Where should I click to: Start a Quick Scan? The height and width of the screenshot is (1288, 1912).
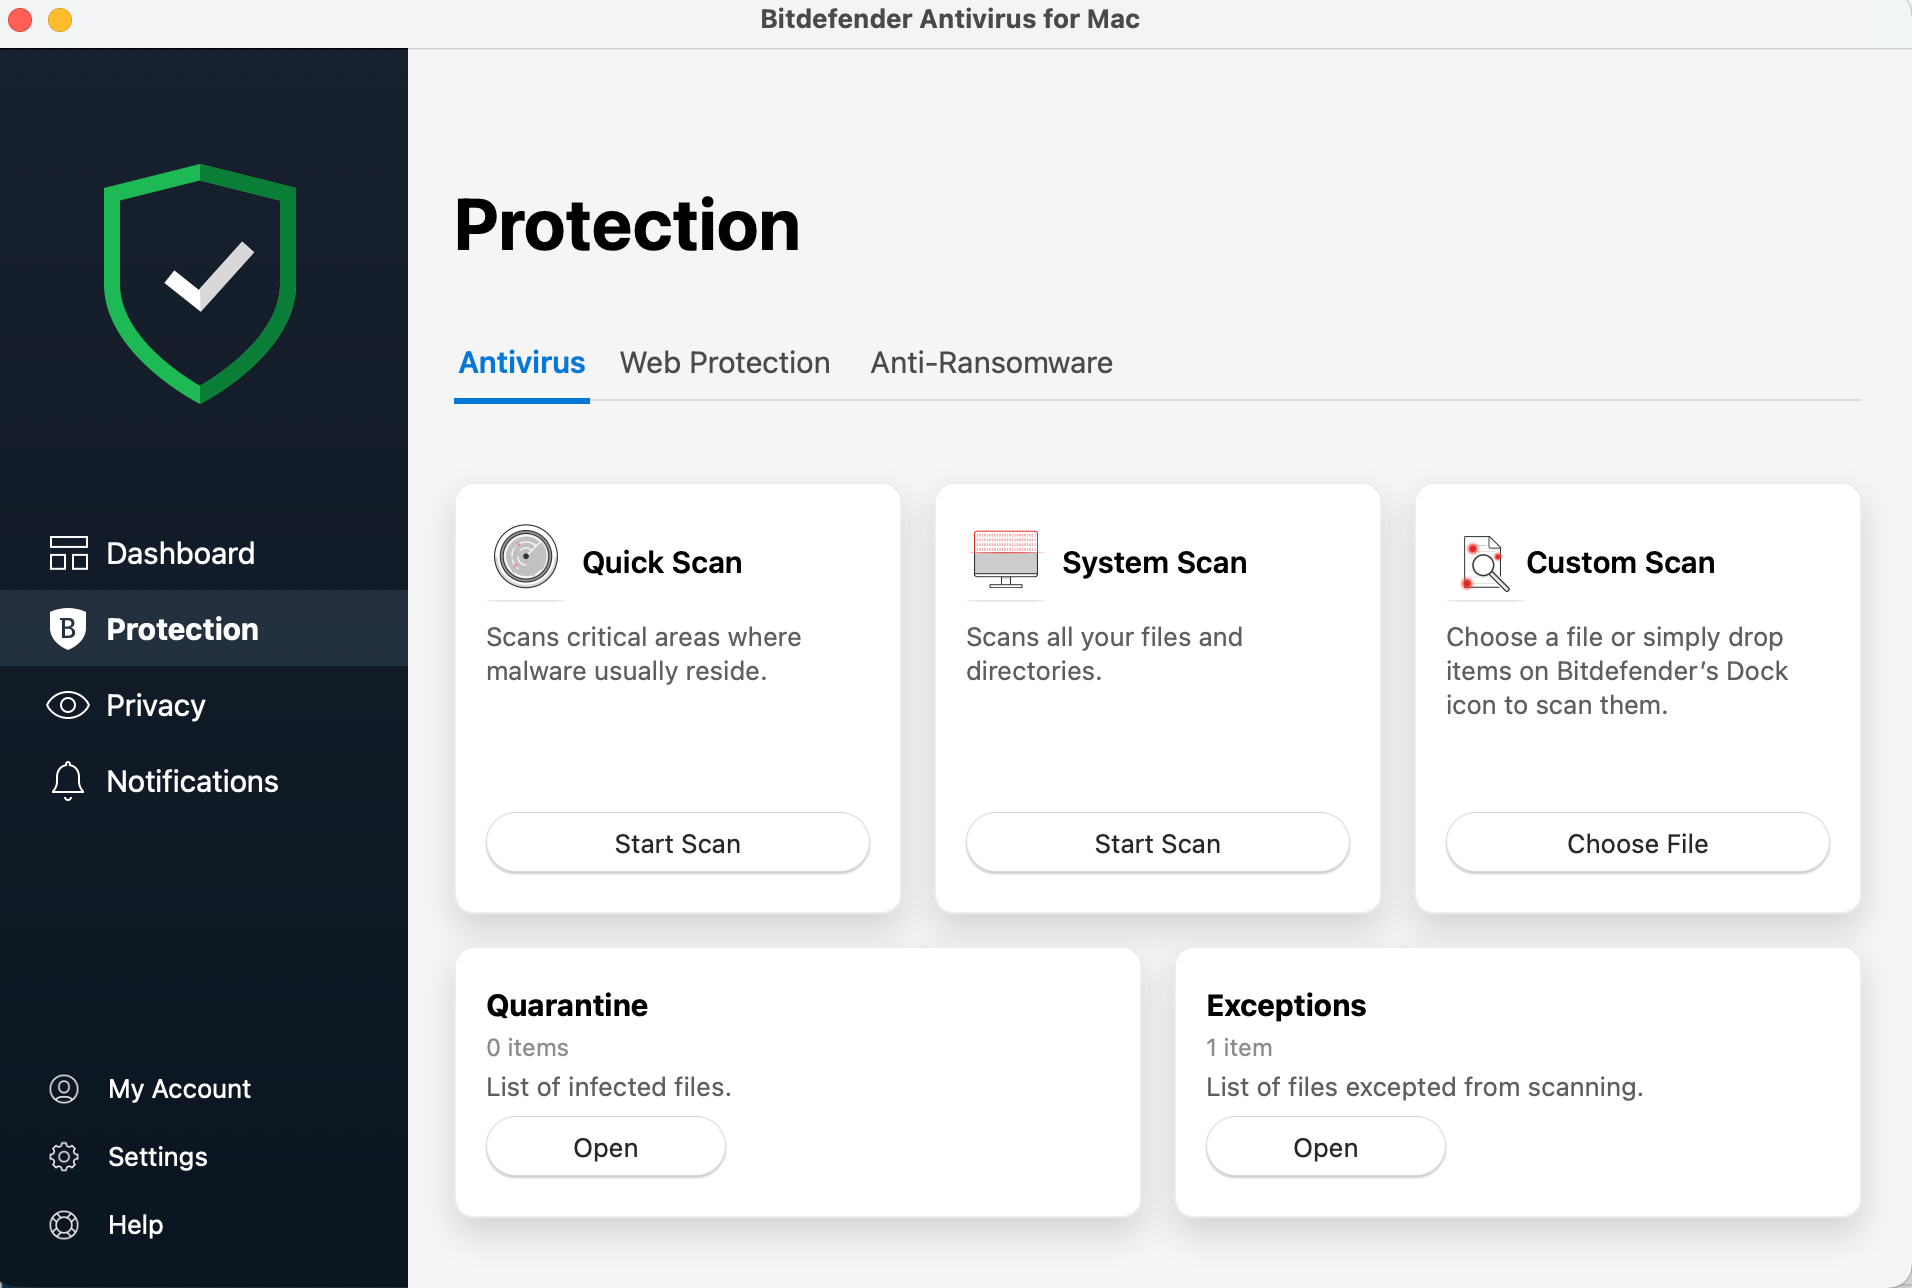[677, 843]
